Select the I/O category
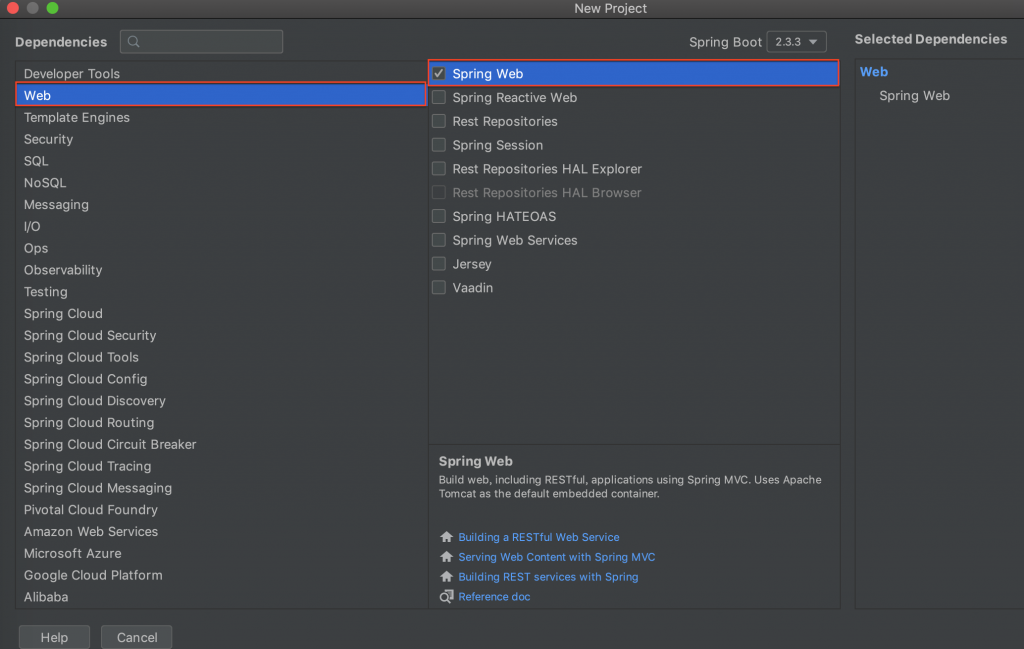1024x649 pixels. (x=221, y=227)
